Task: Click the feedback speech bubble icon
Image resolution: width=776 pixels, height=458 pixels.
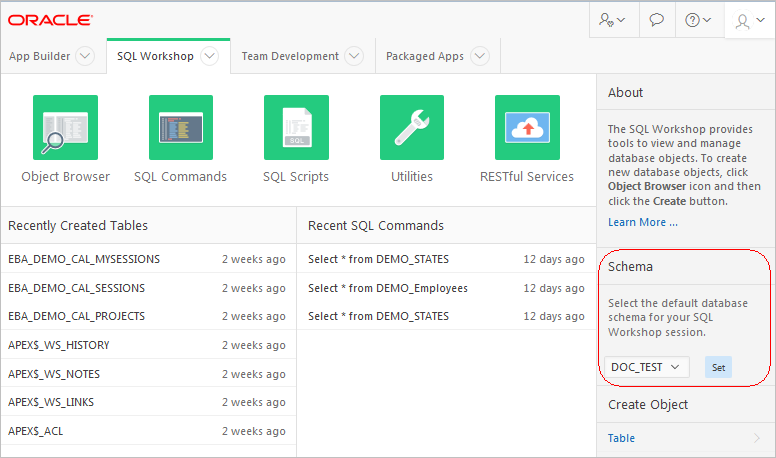Action: (658, 20)
